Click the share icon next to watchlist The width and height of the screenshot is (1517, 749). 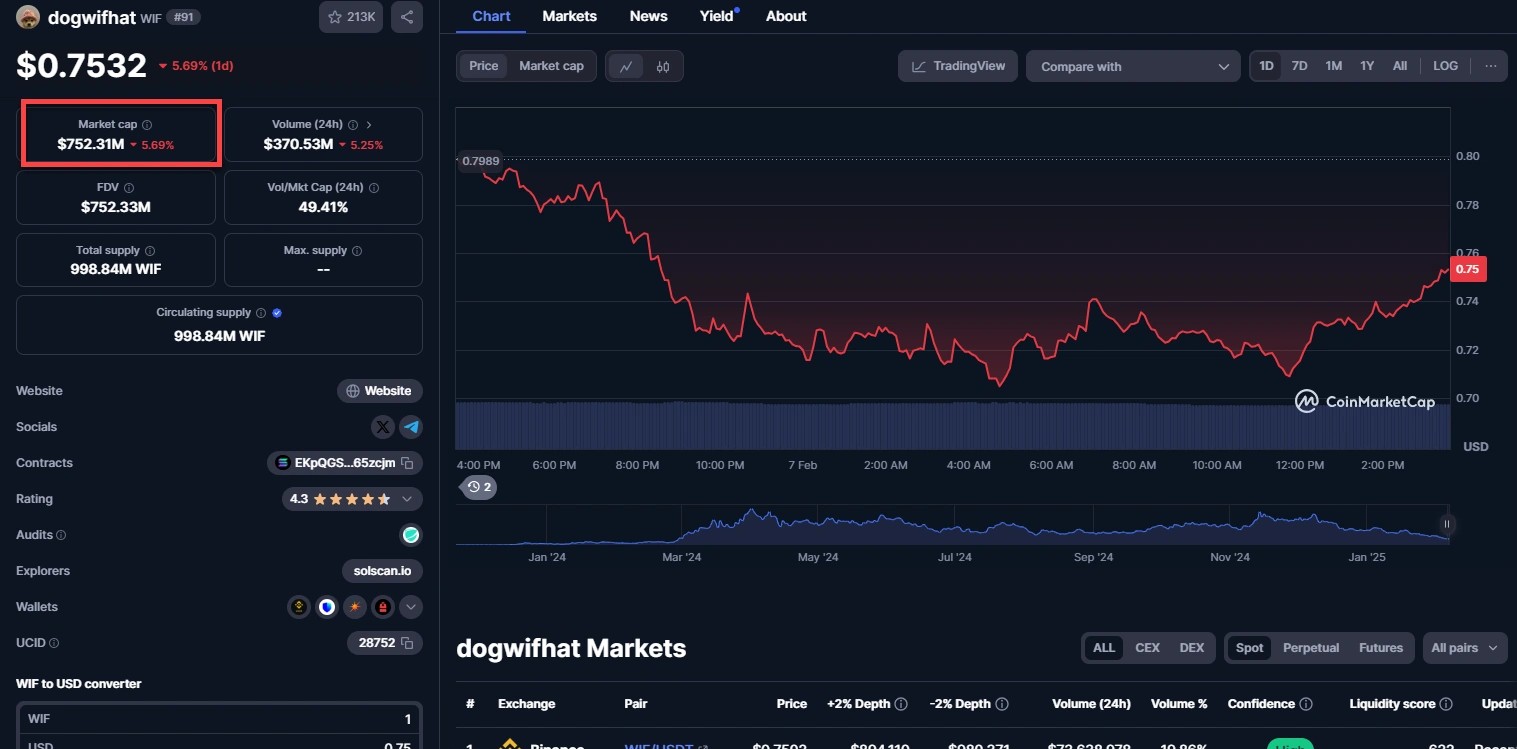pyautogui.click(x=406, y=17)
